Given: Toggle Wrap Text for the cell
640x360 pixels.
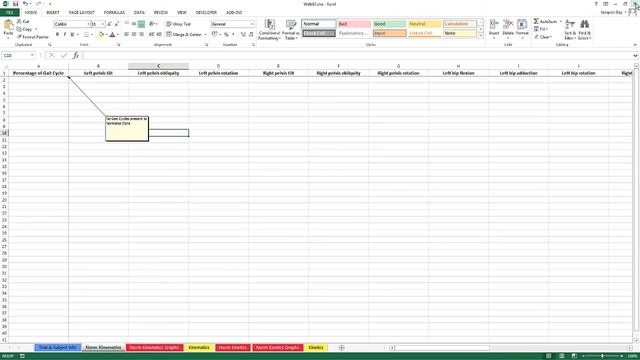Looking at the screenshot, I should [178, 24].
